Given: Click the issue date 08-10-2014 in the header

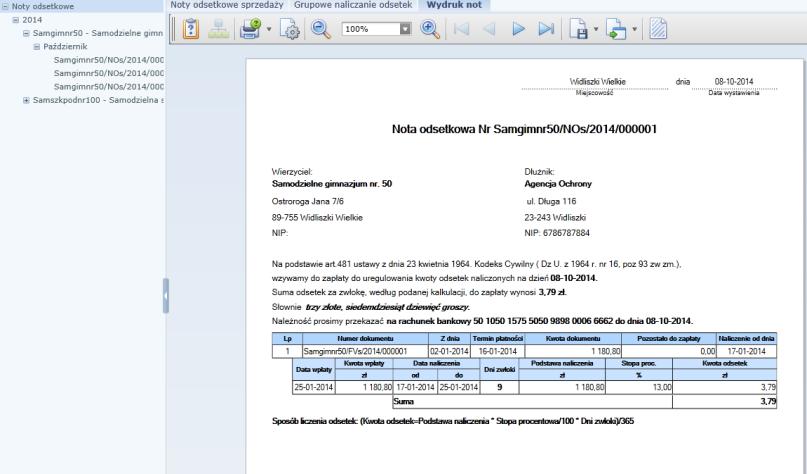Looking at the screenshot, I should (x=734, y=81).
